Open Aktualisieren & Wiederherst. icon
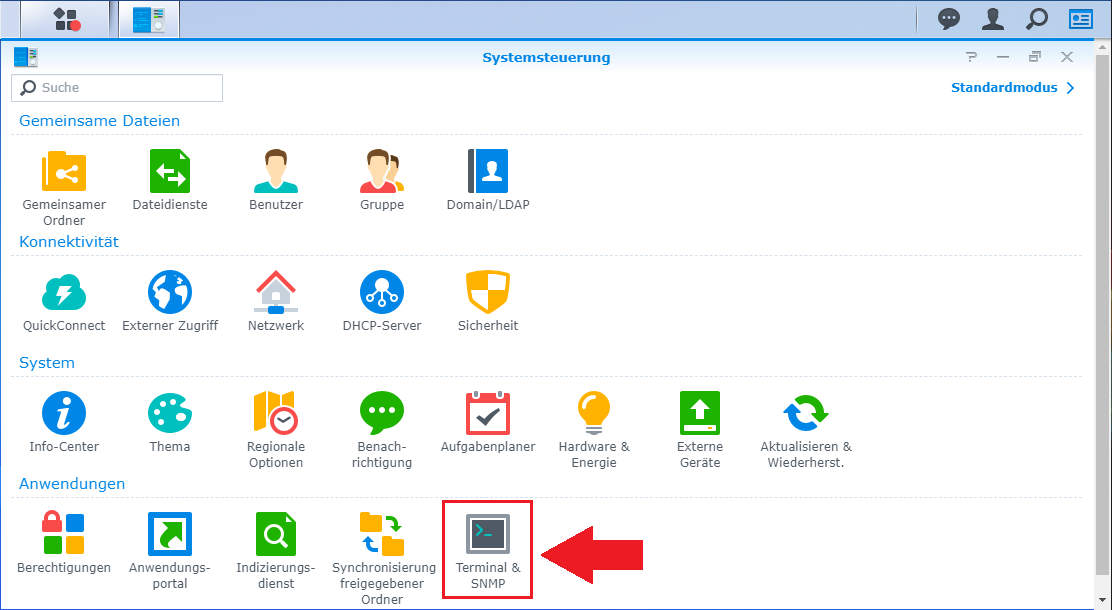Screen dimensions: 1112x610 pyautogui.click(x=806, y=413)
